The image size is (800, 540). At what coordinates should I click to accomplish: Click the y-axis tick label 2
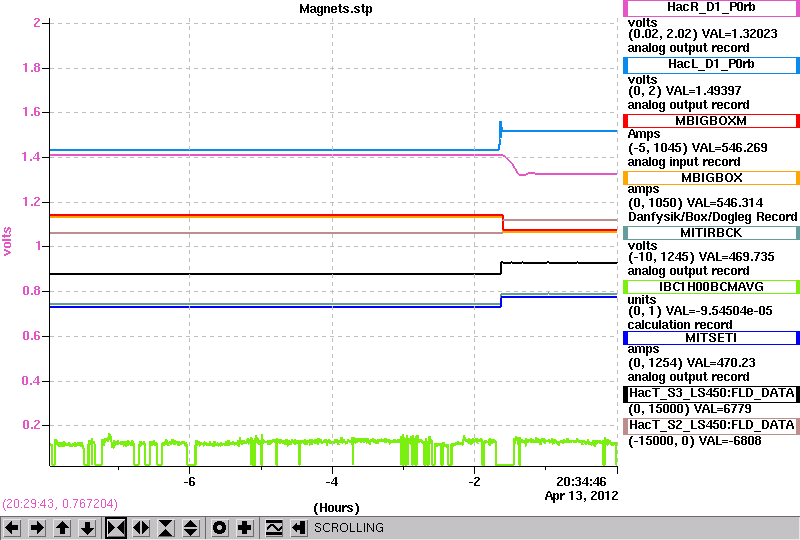tap(37, 23)
